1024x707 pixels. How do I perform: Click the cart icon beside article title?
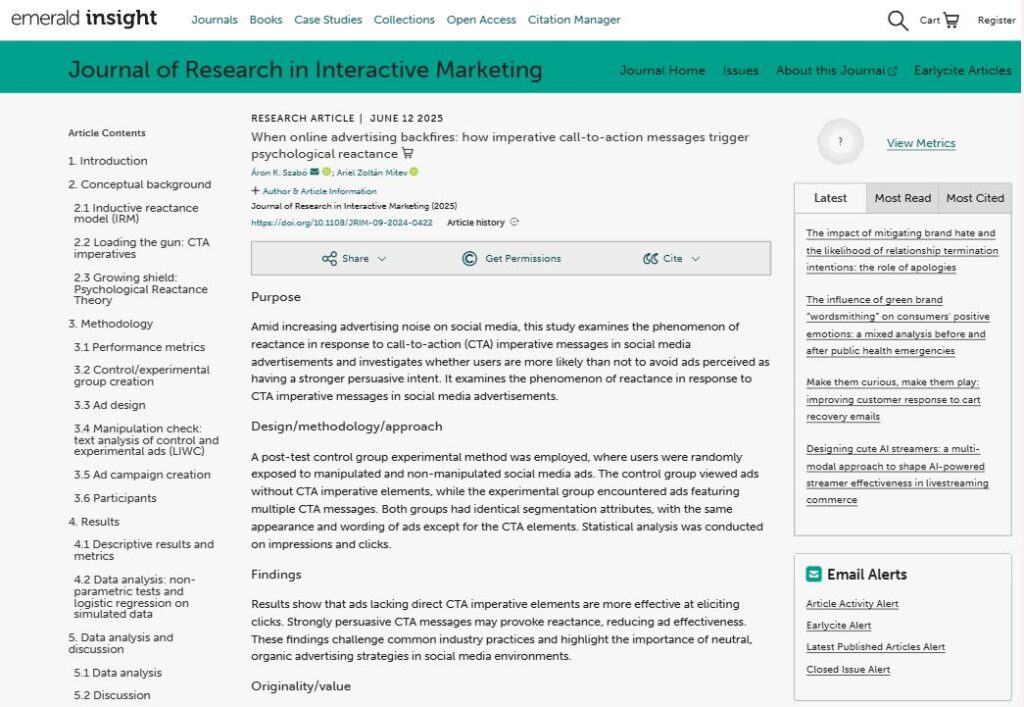click(407, 154)
